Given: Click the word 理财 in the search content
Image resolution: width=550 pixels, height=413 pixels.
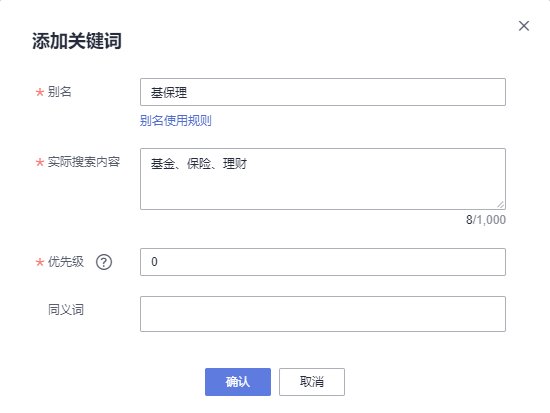Looking at the screenshot, I should tap(235, 164).
